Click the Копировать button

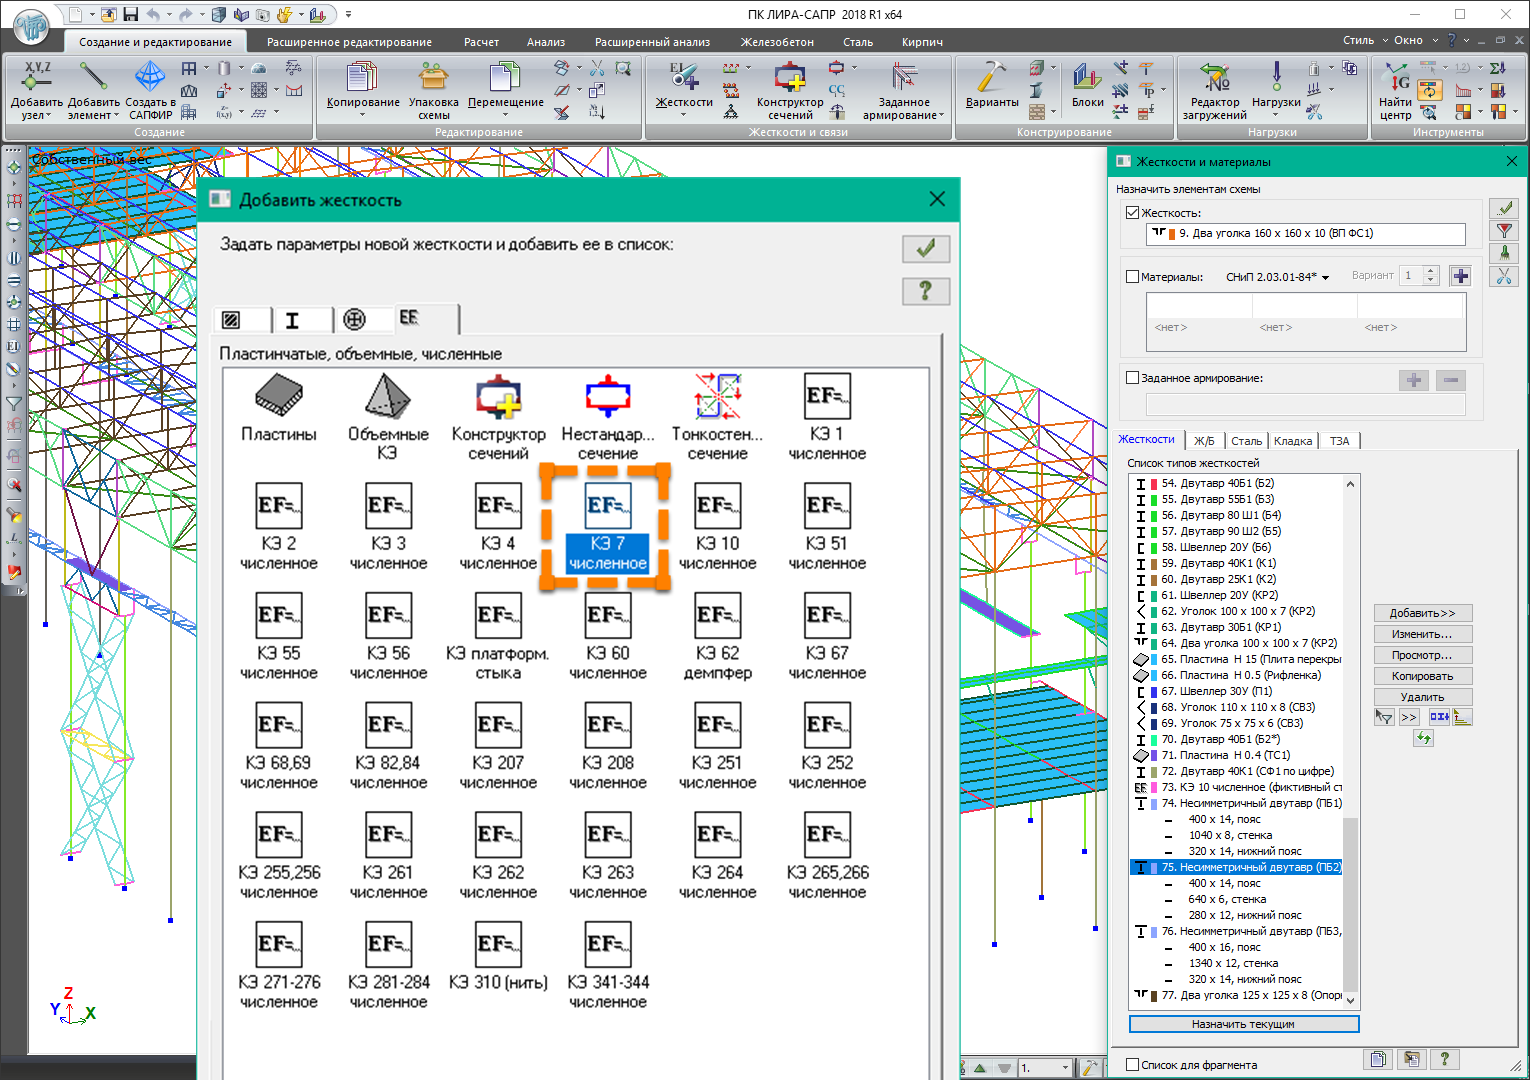1422,676
